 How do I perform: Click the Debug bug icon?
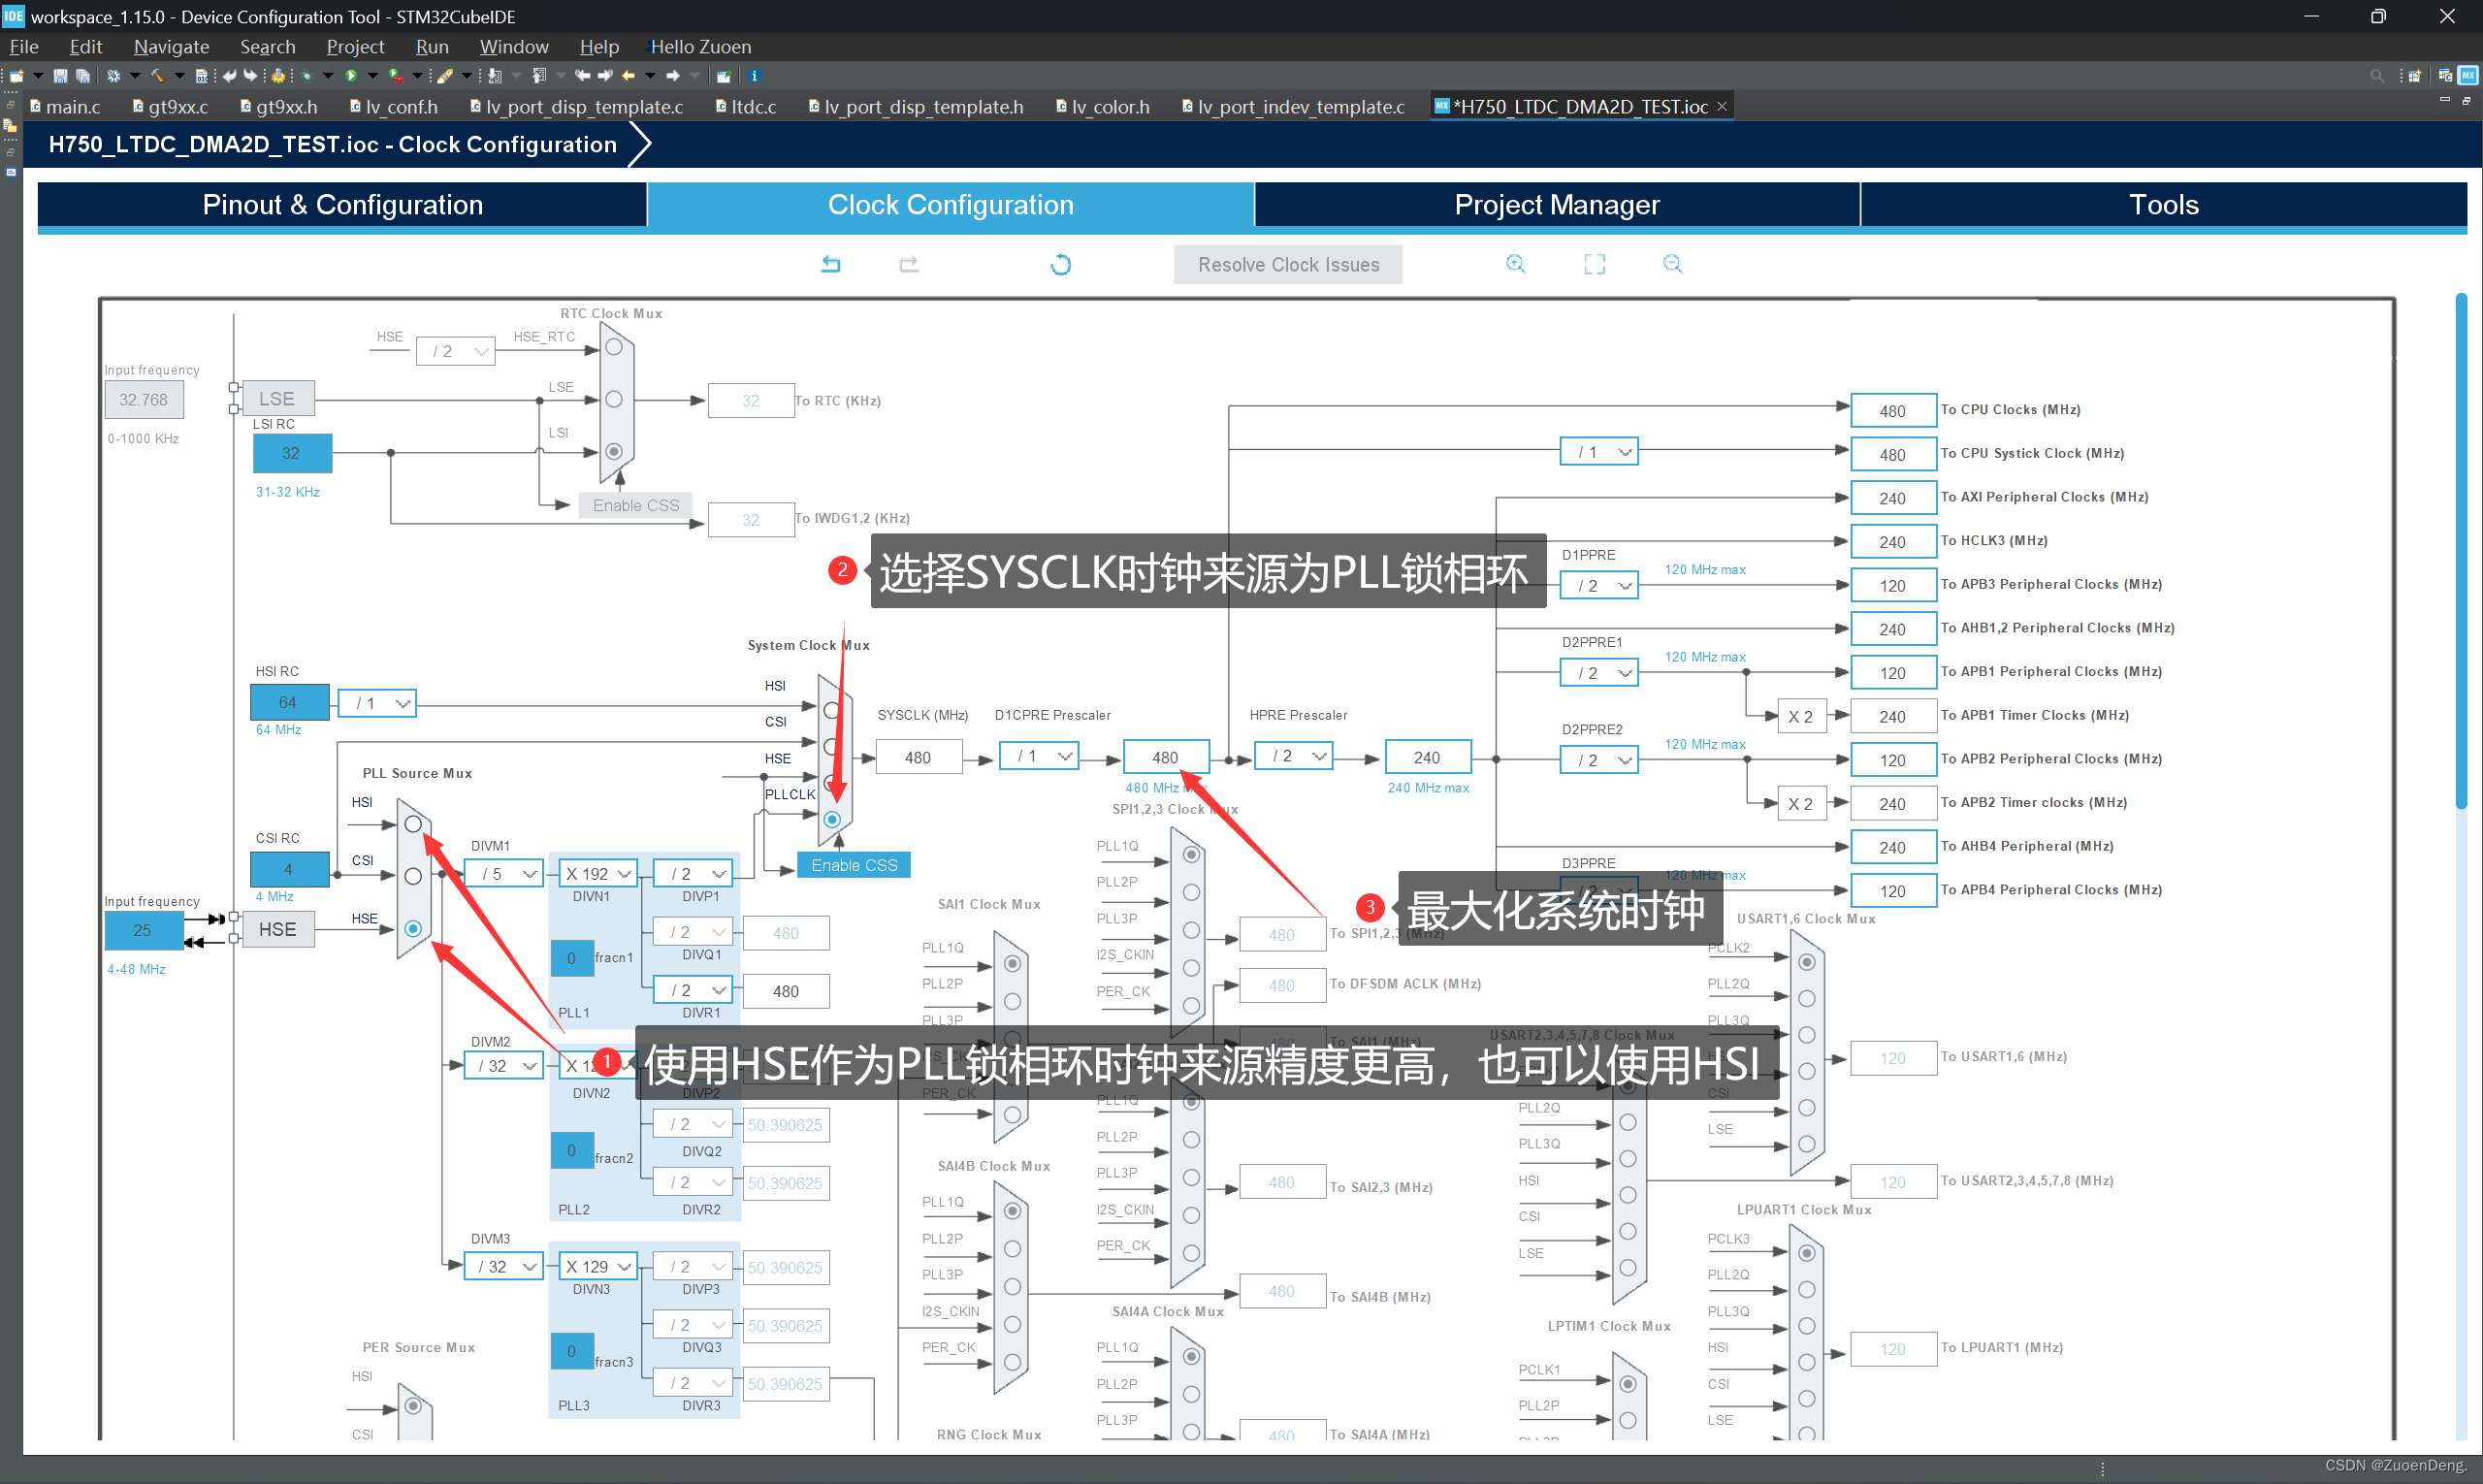point(307,76)
